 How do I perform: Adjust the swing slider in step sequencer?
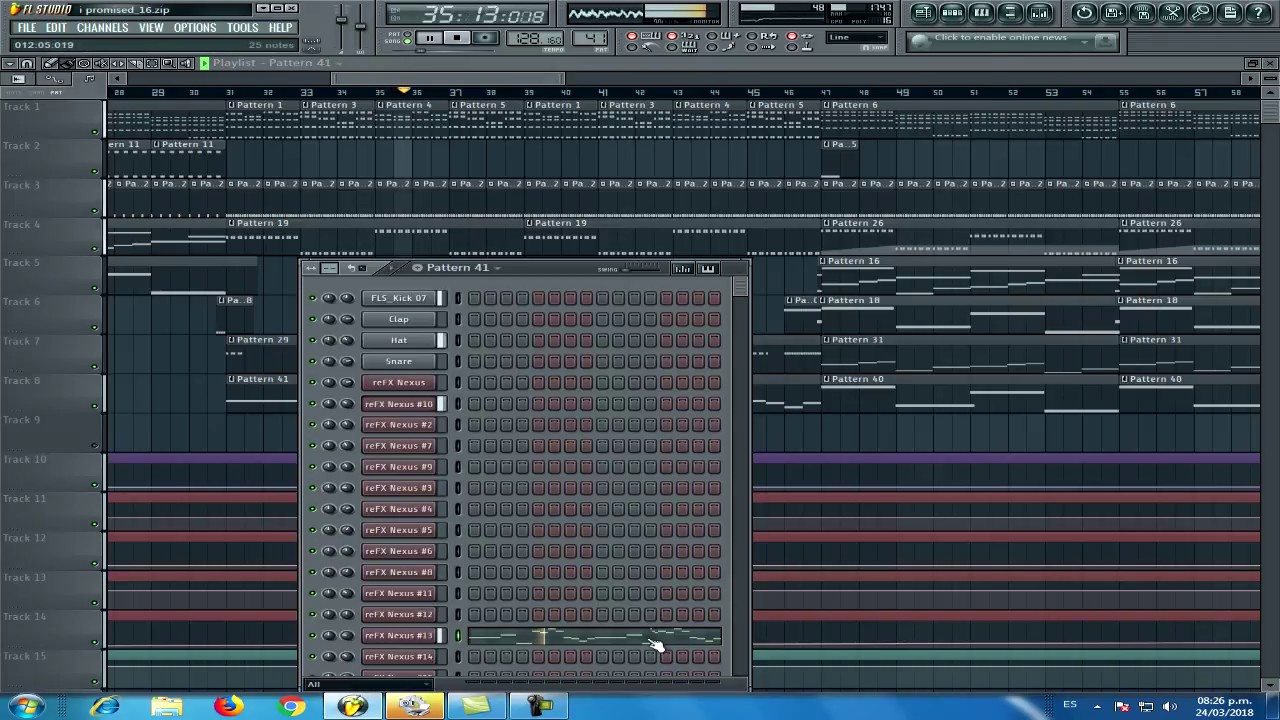point(643,268)
